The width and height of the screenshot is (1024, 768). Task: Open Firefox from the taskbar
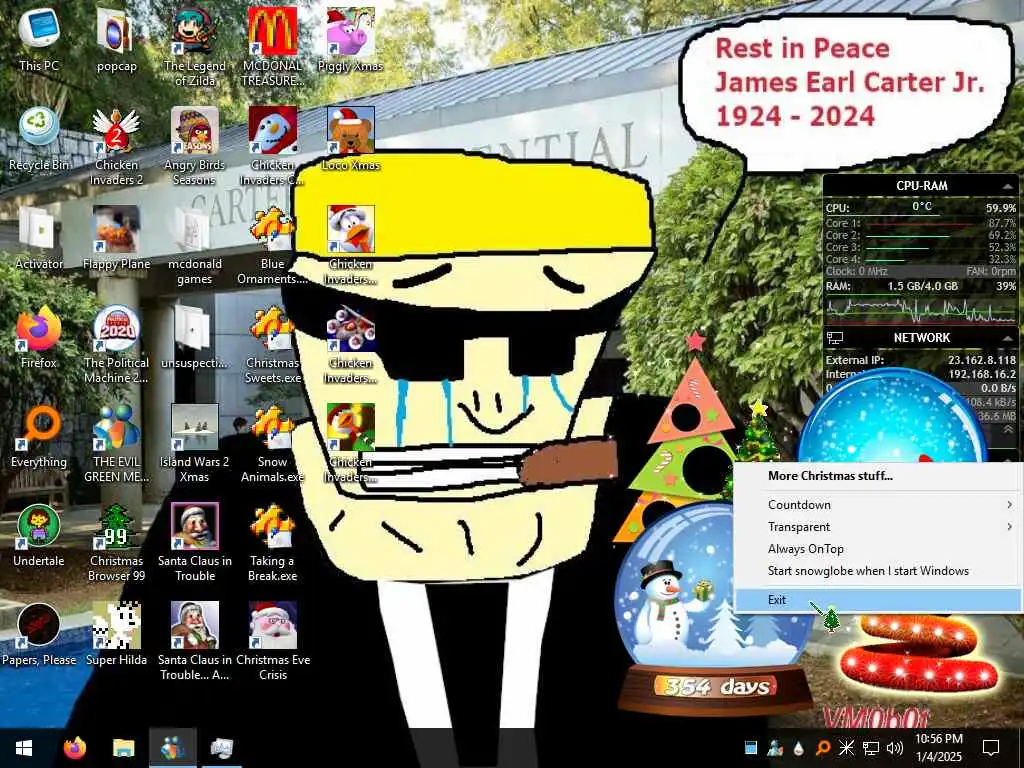[x=74, y=748]
